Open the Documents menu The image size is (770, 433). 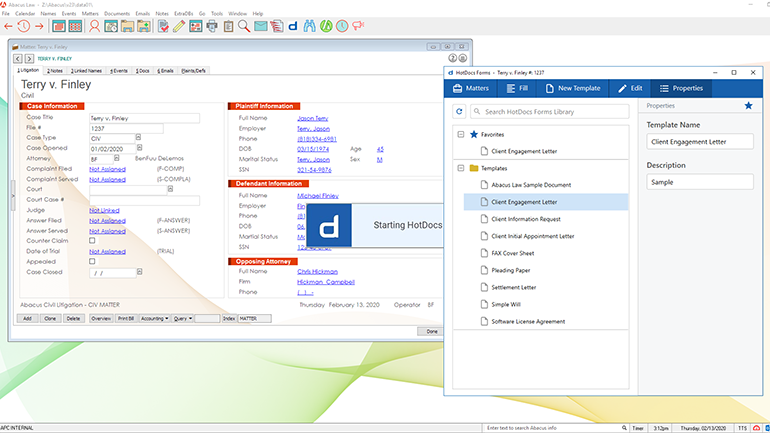pos(117,14)
